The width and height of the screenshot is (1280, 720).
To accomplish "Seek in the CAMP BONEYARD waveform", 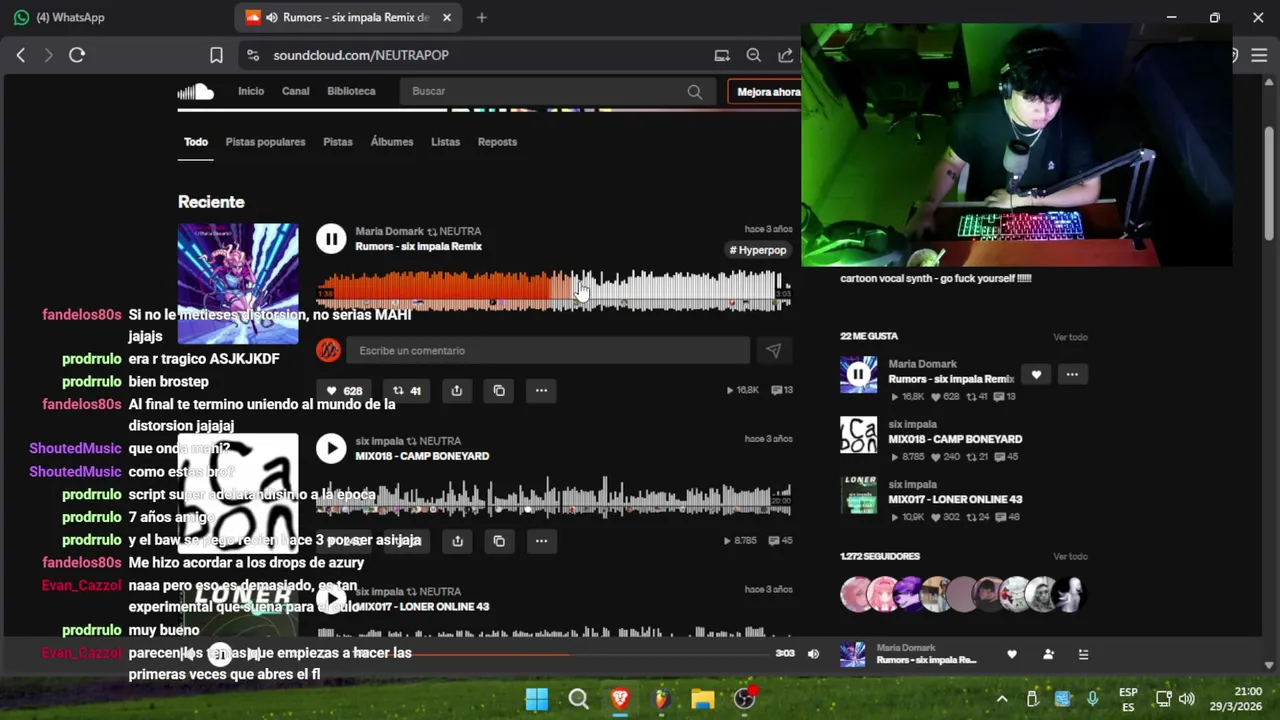I will (554, 497).
